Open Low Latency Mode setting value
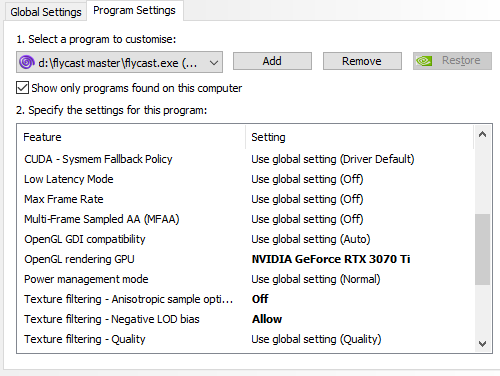 307,179
